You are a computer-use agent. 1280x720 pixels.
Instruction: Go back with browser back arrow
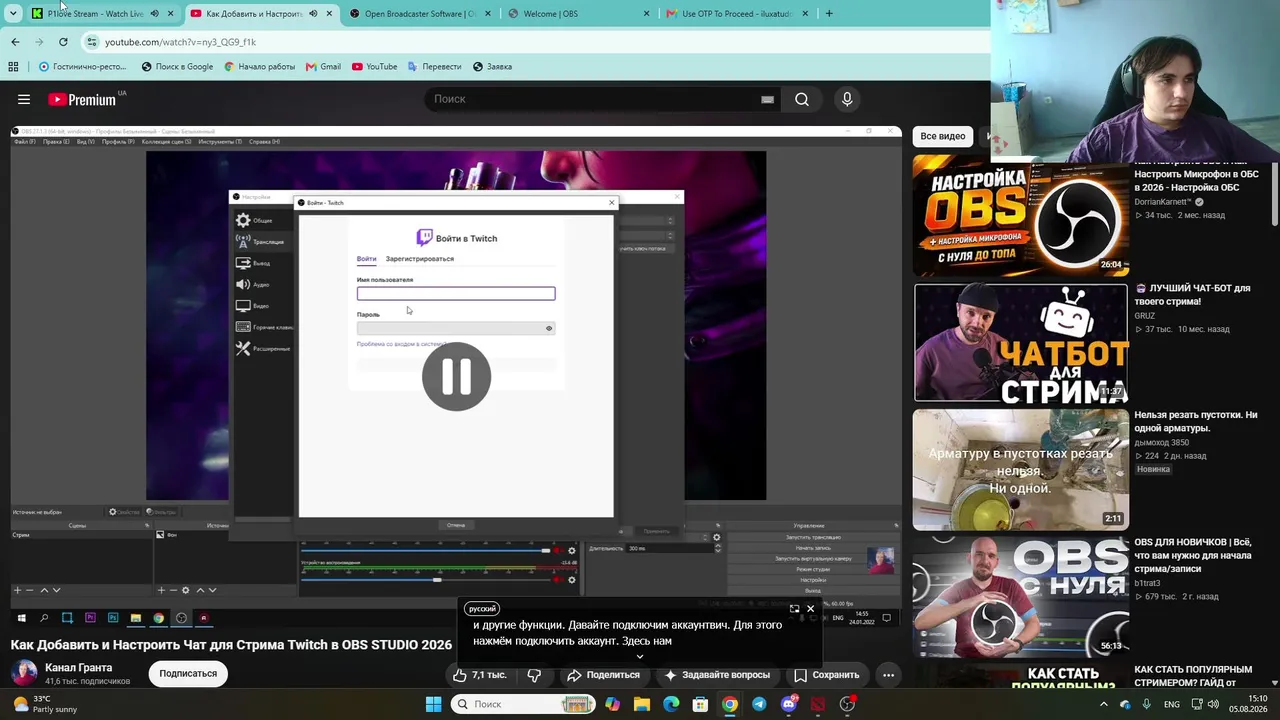pos(15,42)
